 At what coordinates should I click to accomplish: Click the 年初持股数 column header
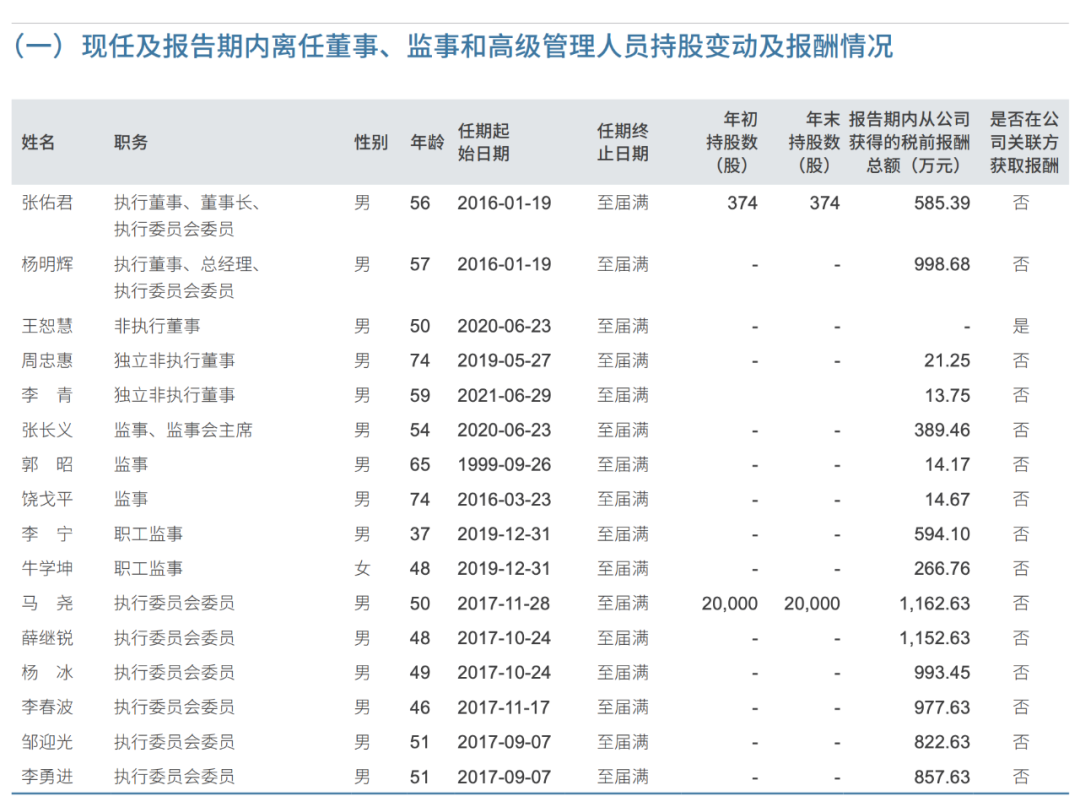click(x=731, y=143)
